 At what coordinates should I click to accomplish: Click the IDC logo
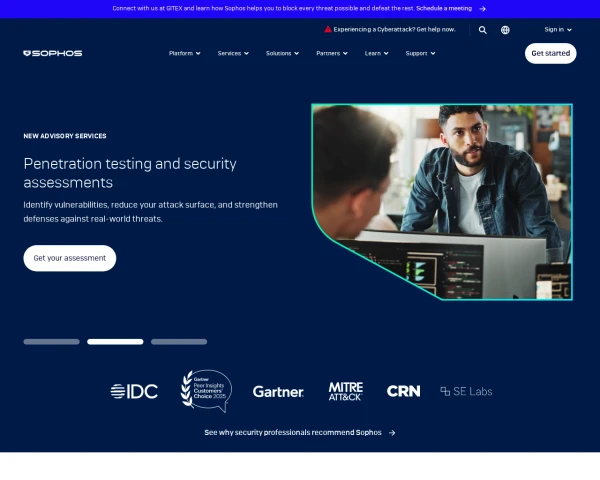[x=134, y=391]
